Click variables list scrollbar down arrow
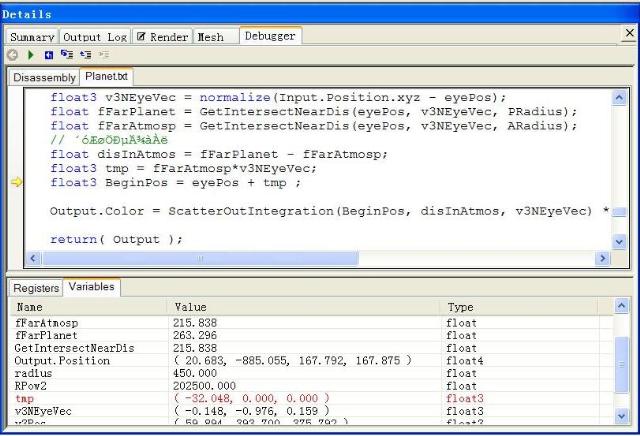This screenshot has height=436, width=640. click(x=621, y=416)
